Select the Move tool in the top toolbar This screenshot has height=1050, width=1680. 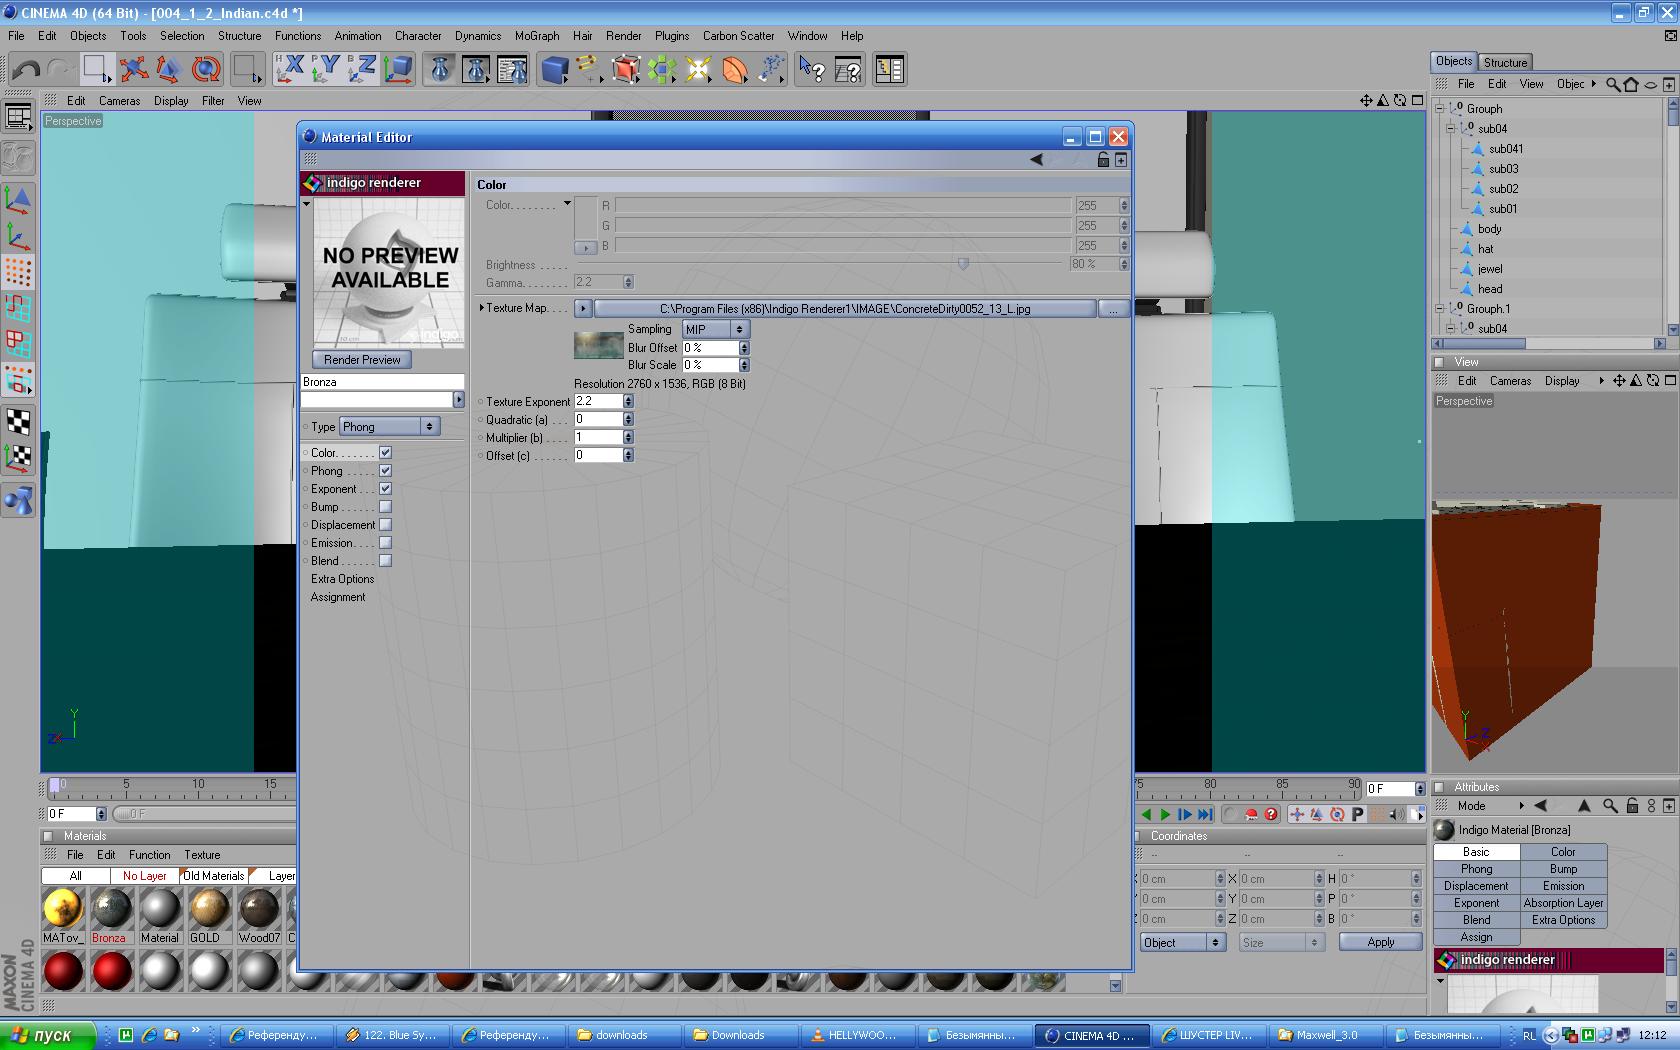pos(133,69)
